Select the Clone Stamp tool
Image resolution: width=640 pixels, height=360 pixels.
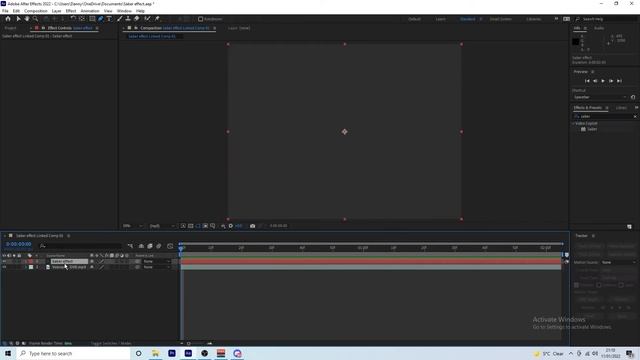click(x=128, y=19)
